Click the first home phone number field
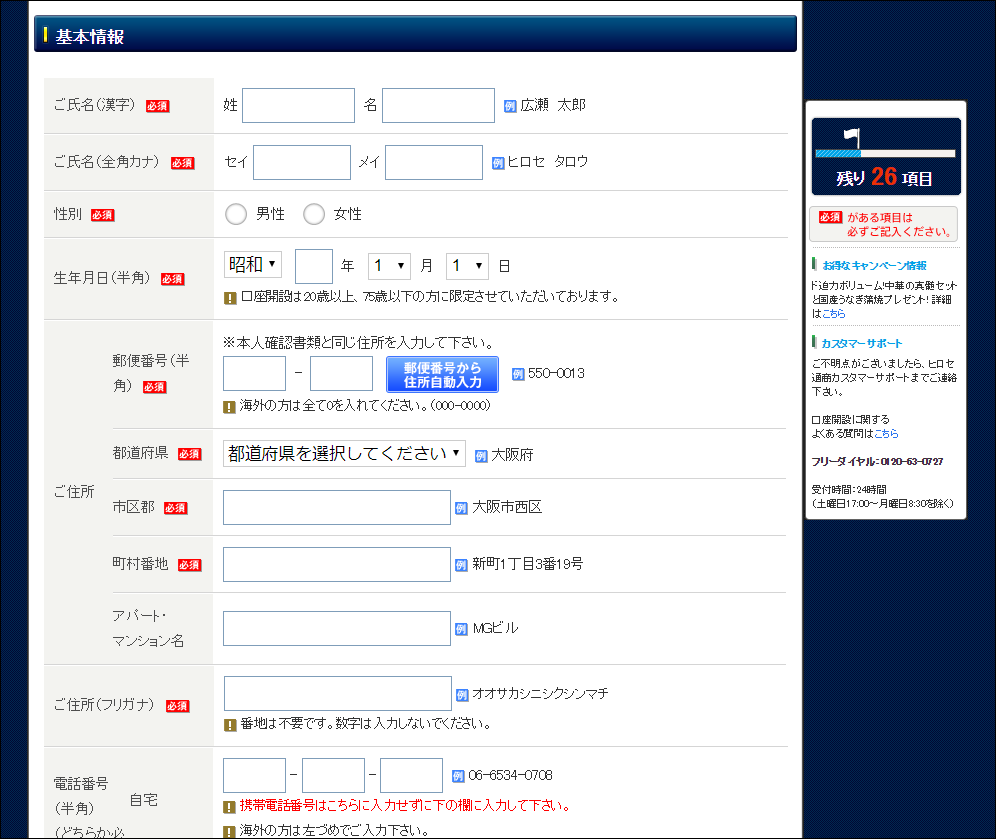This screenshot has height=839, width=996. 254,775
